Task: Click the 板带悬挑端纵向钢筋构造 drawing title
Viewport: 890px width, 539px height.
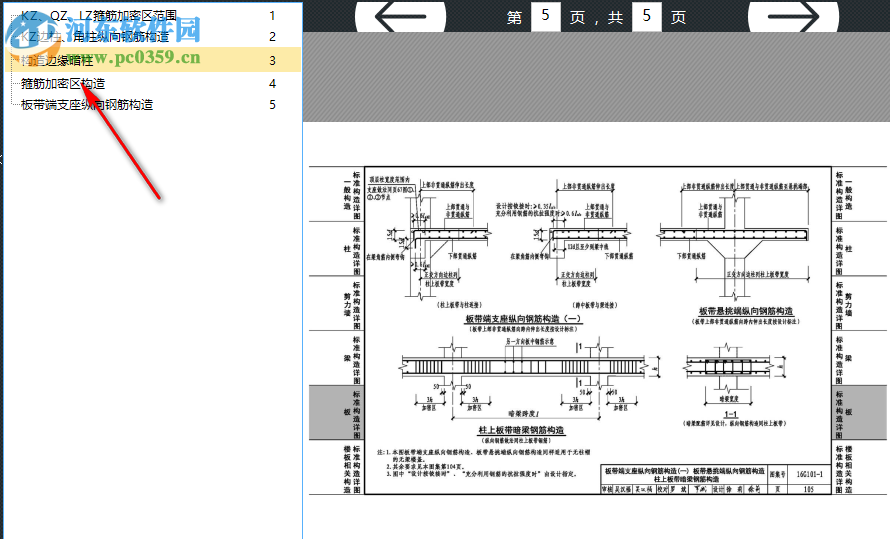Action: [746, 311]
